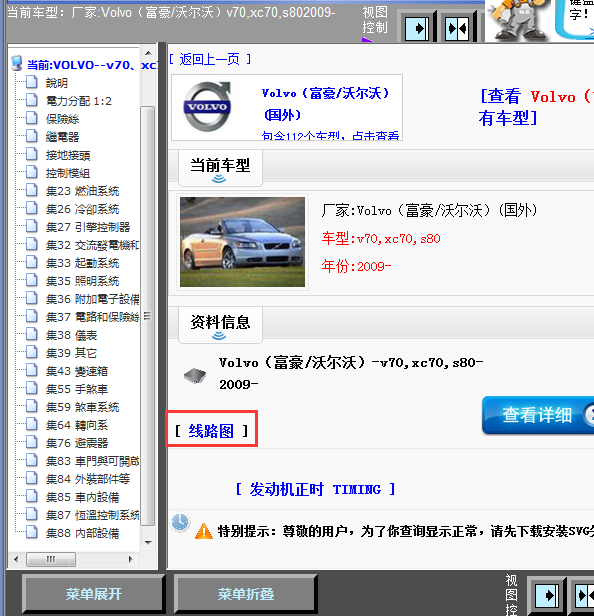Select 集37 電路和保險絲 tree item
This screenshot has height=616, width=594.
pos(92,317)
